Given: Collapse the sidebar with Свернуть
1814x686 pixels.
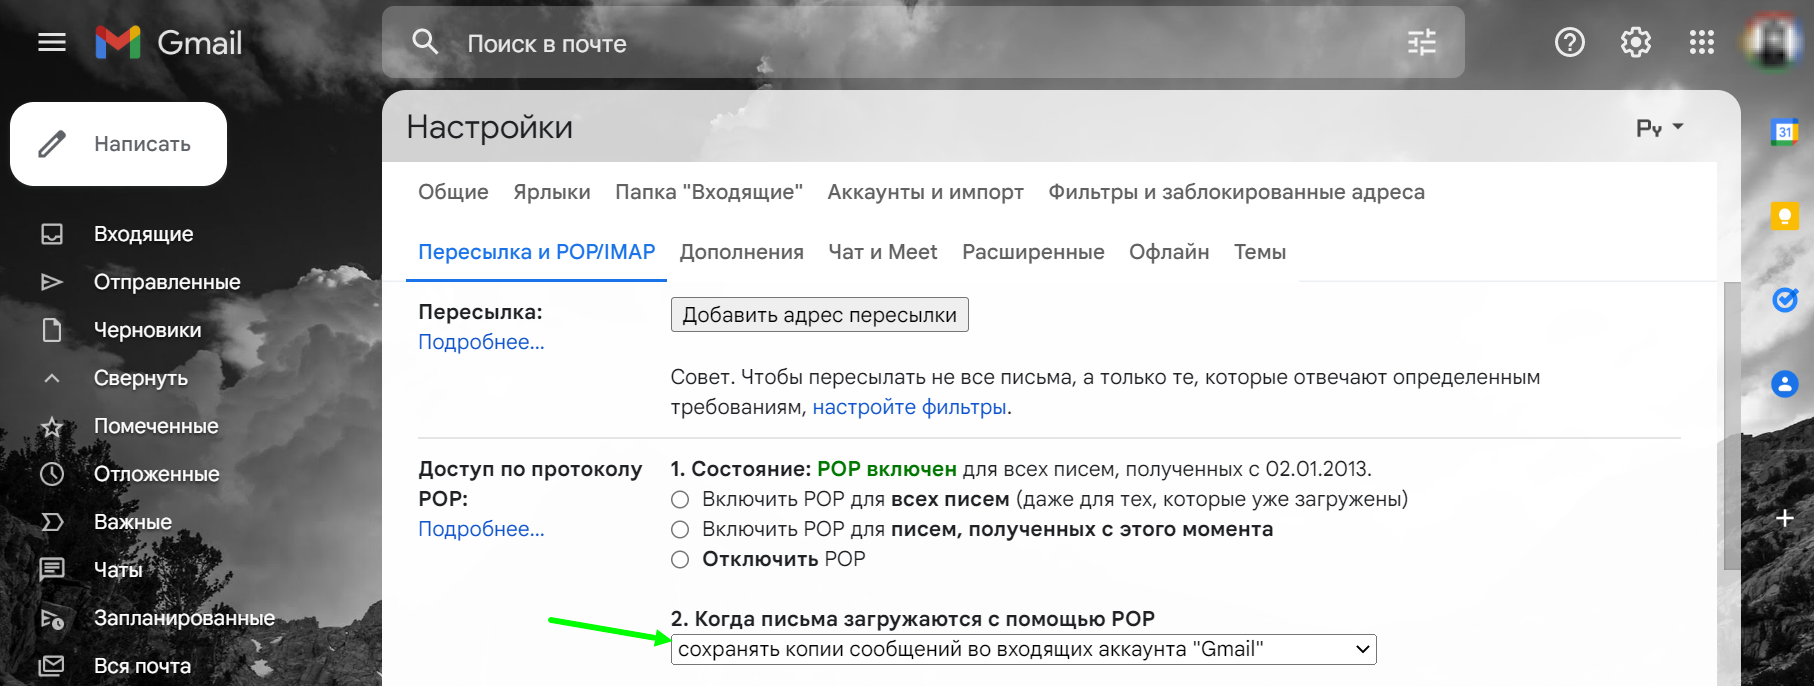Looking at the screenshot, I should click(x=140, y=378).
